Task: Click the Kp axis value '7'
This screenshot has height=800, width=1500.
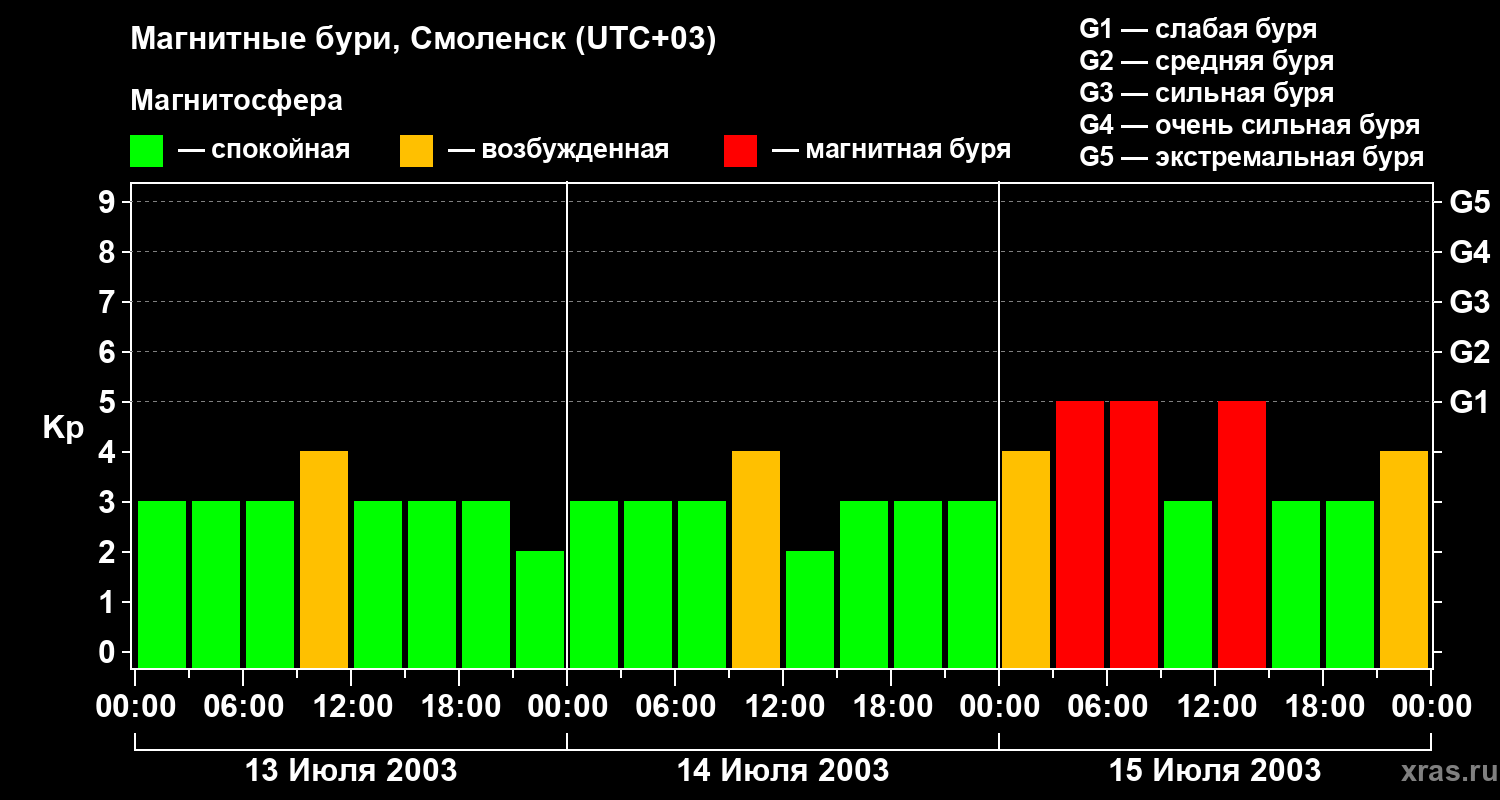Action: pos(109,302)
